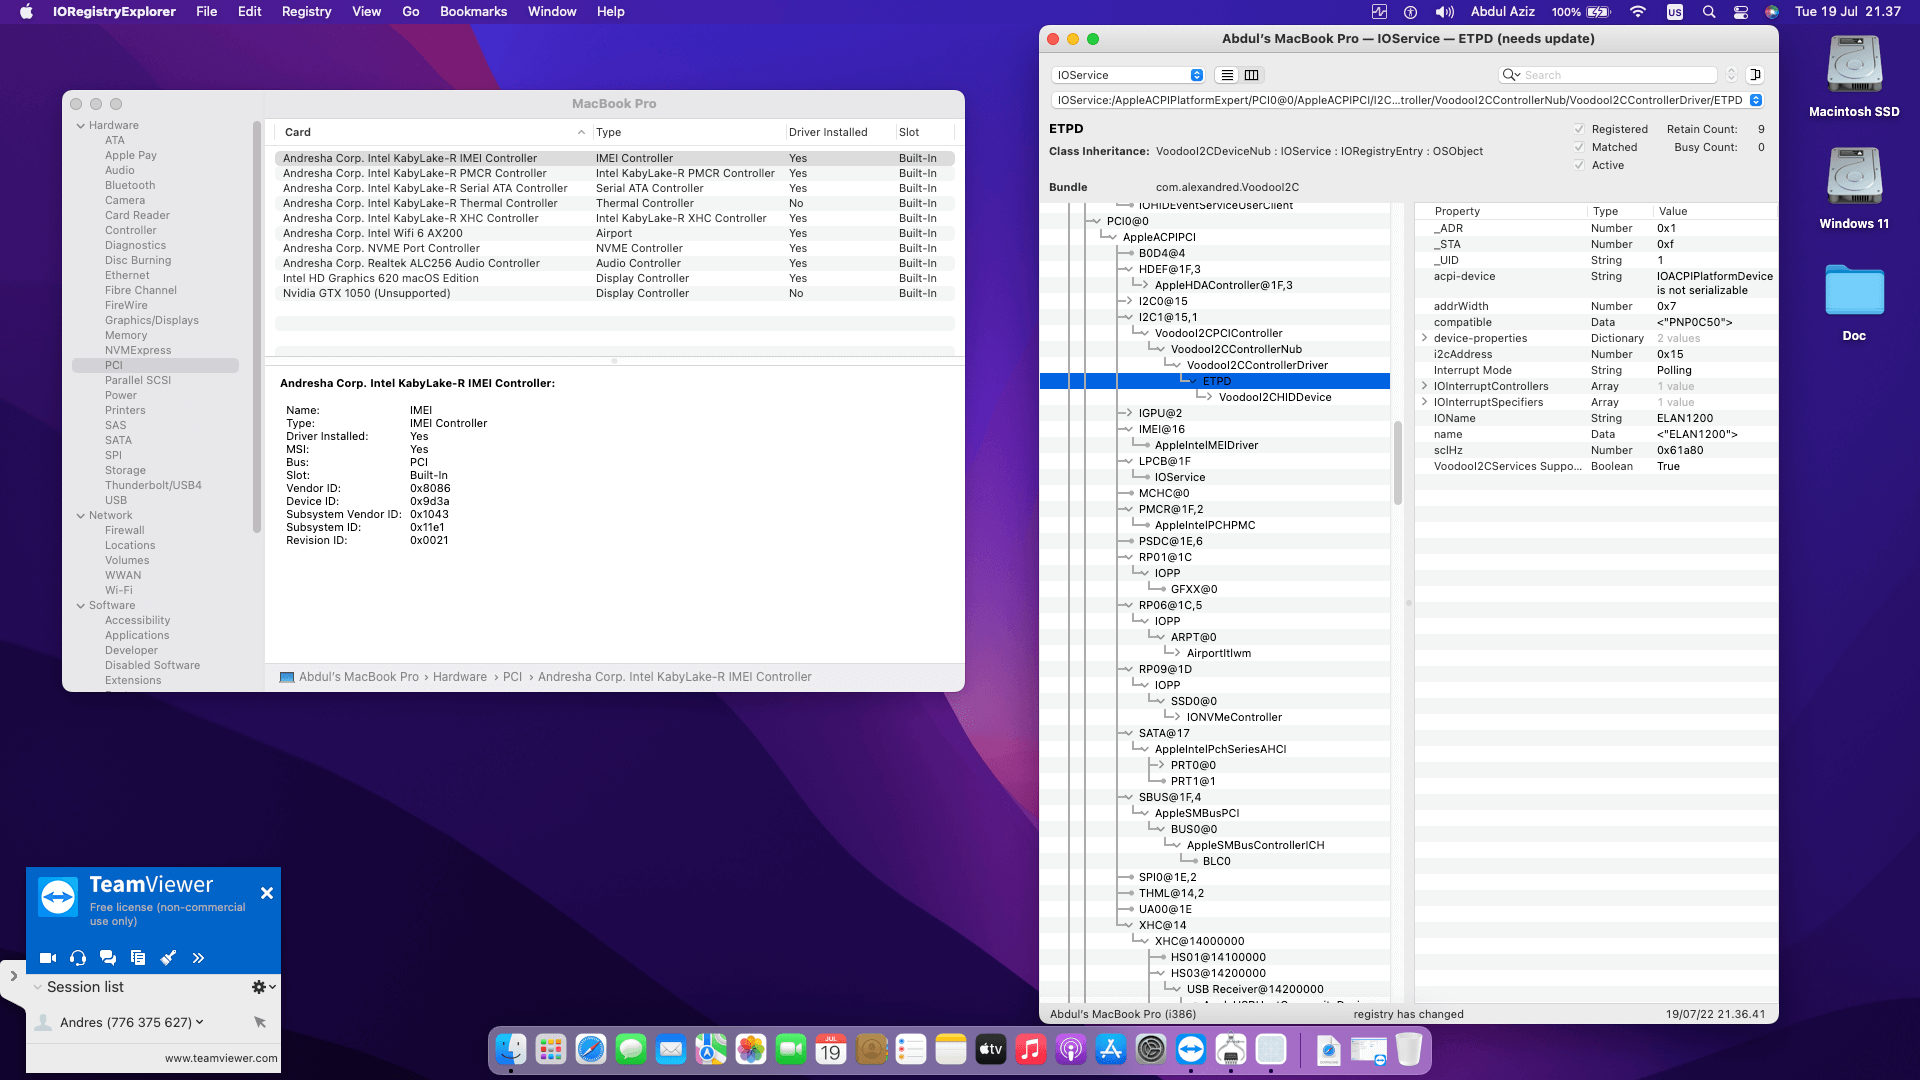This screenshot has height=1080, width=1920.
Task: Open the IOService plane dropdown
Action: click(1128, 75)
